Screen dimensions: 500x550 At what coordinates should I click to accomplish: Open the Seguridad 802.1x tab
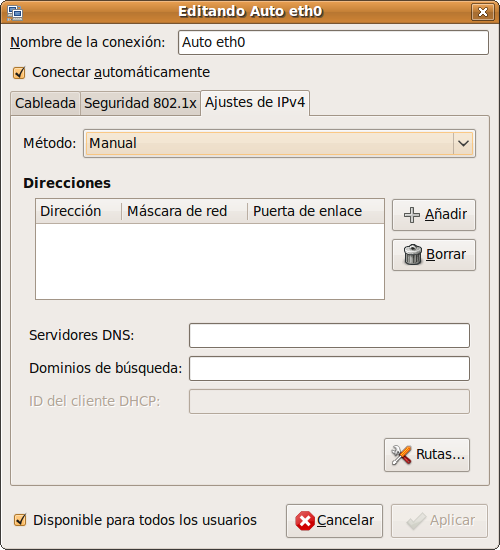click(140, 103)
